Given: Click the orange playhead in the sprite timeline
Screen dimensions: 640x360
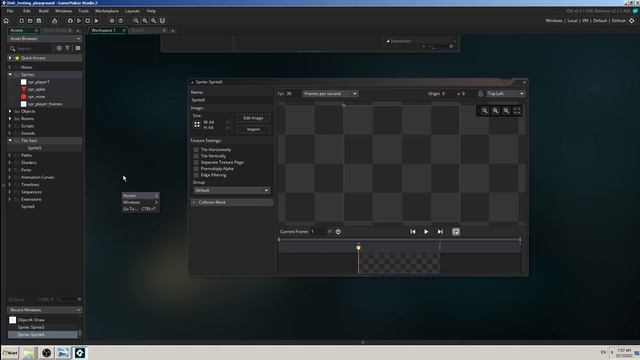Looking at the screenshot, I should [x=358, y=247].
